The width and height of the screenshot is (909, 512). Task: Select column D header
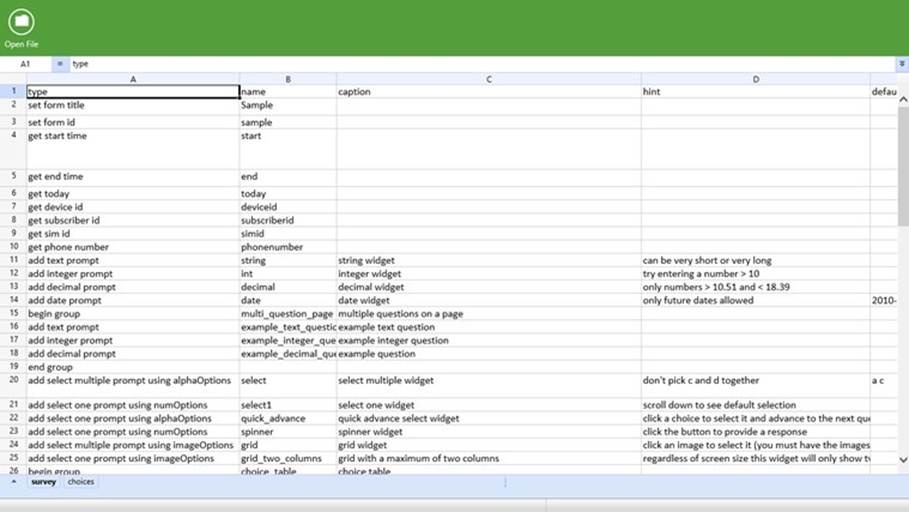[x=755, y=79]
